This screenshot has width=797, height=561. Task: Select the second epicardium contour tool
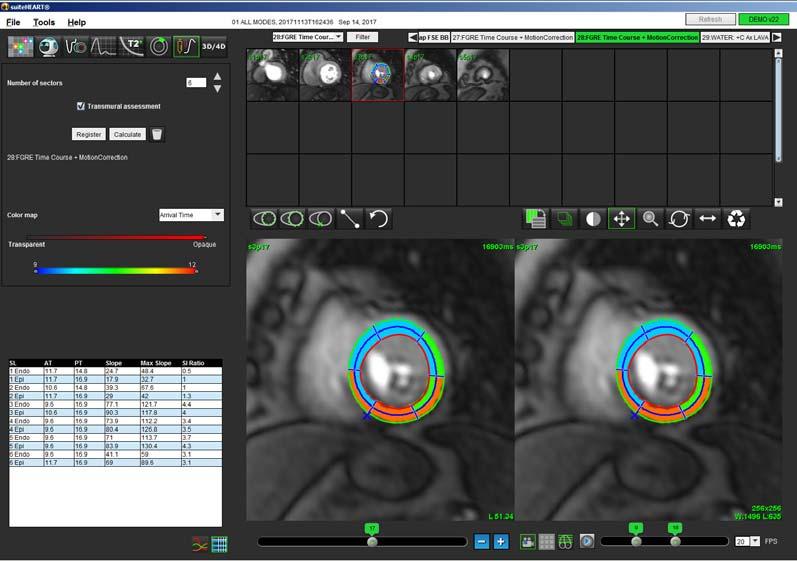coord(292,219)
